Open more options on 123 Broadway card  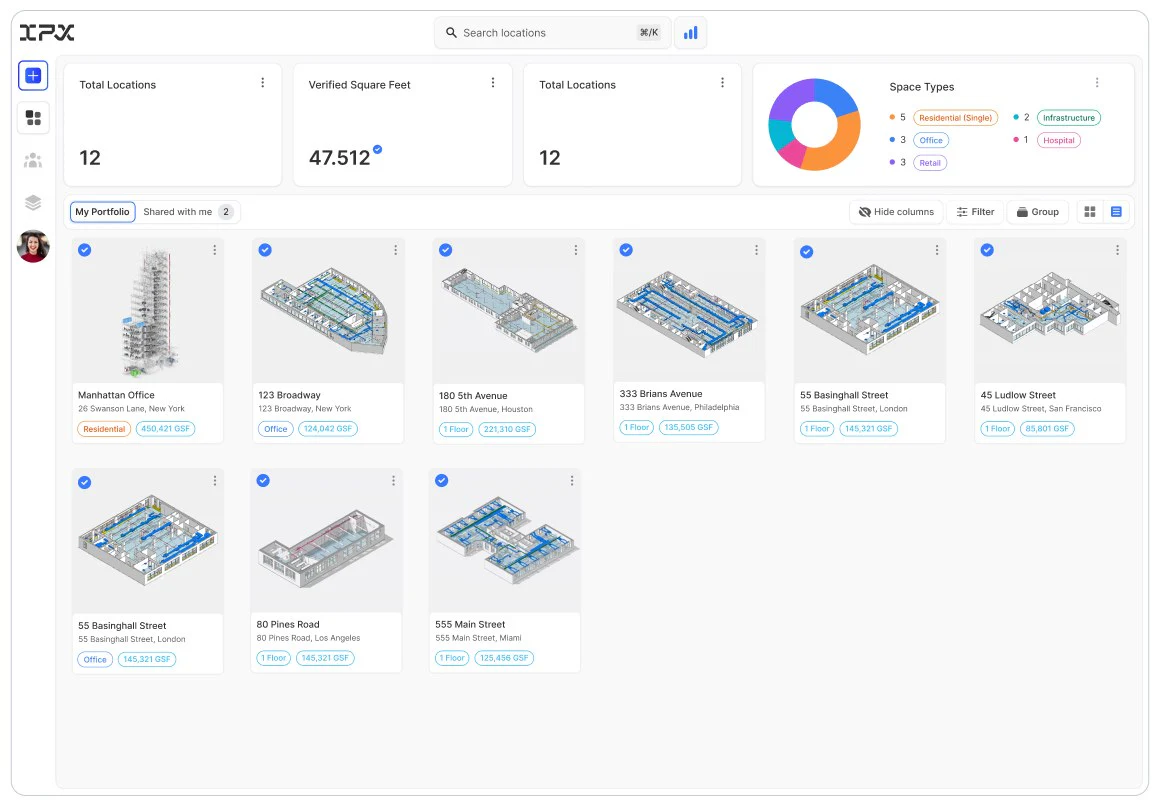tap(396, 250)
